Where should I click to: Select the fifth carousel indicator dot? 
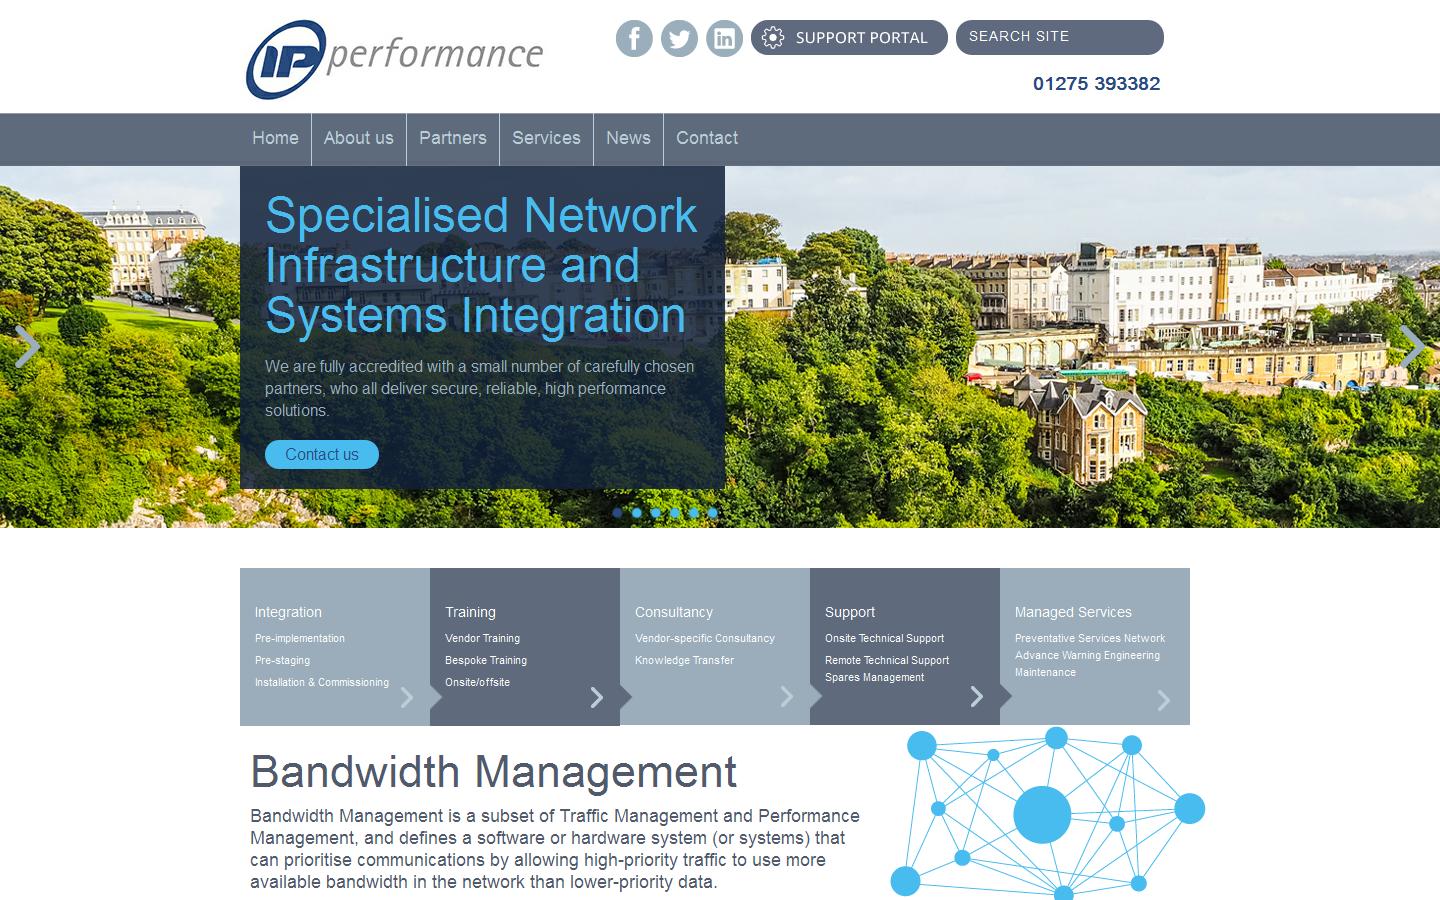(693, 512)
